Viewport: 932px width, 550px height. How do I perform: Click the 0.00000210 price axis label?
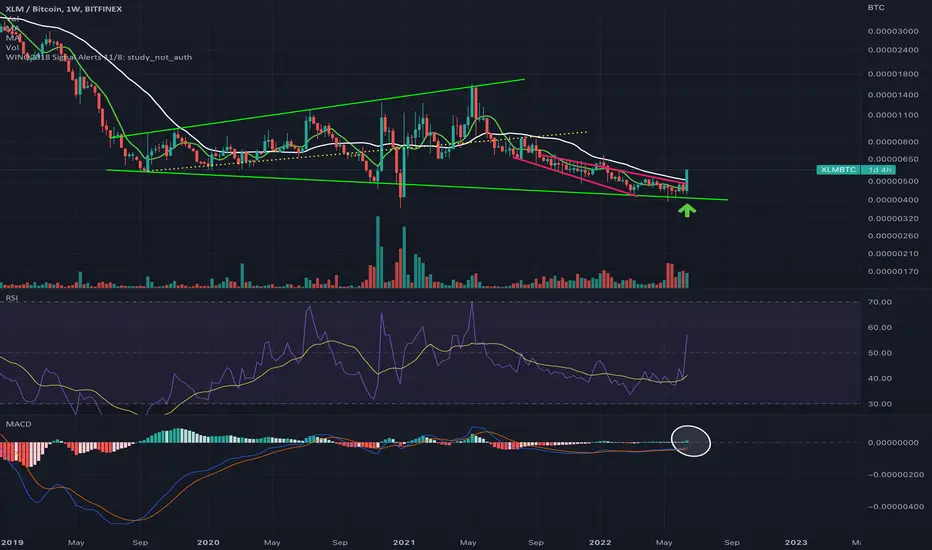pos(893,253)
